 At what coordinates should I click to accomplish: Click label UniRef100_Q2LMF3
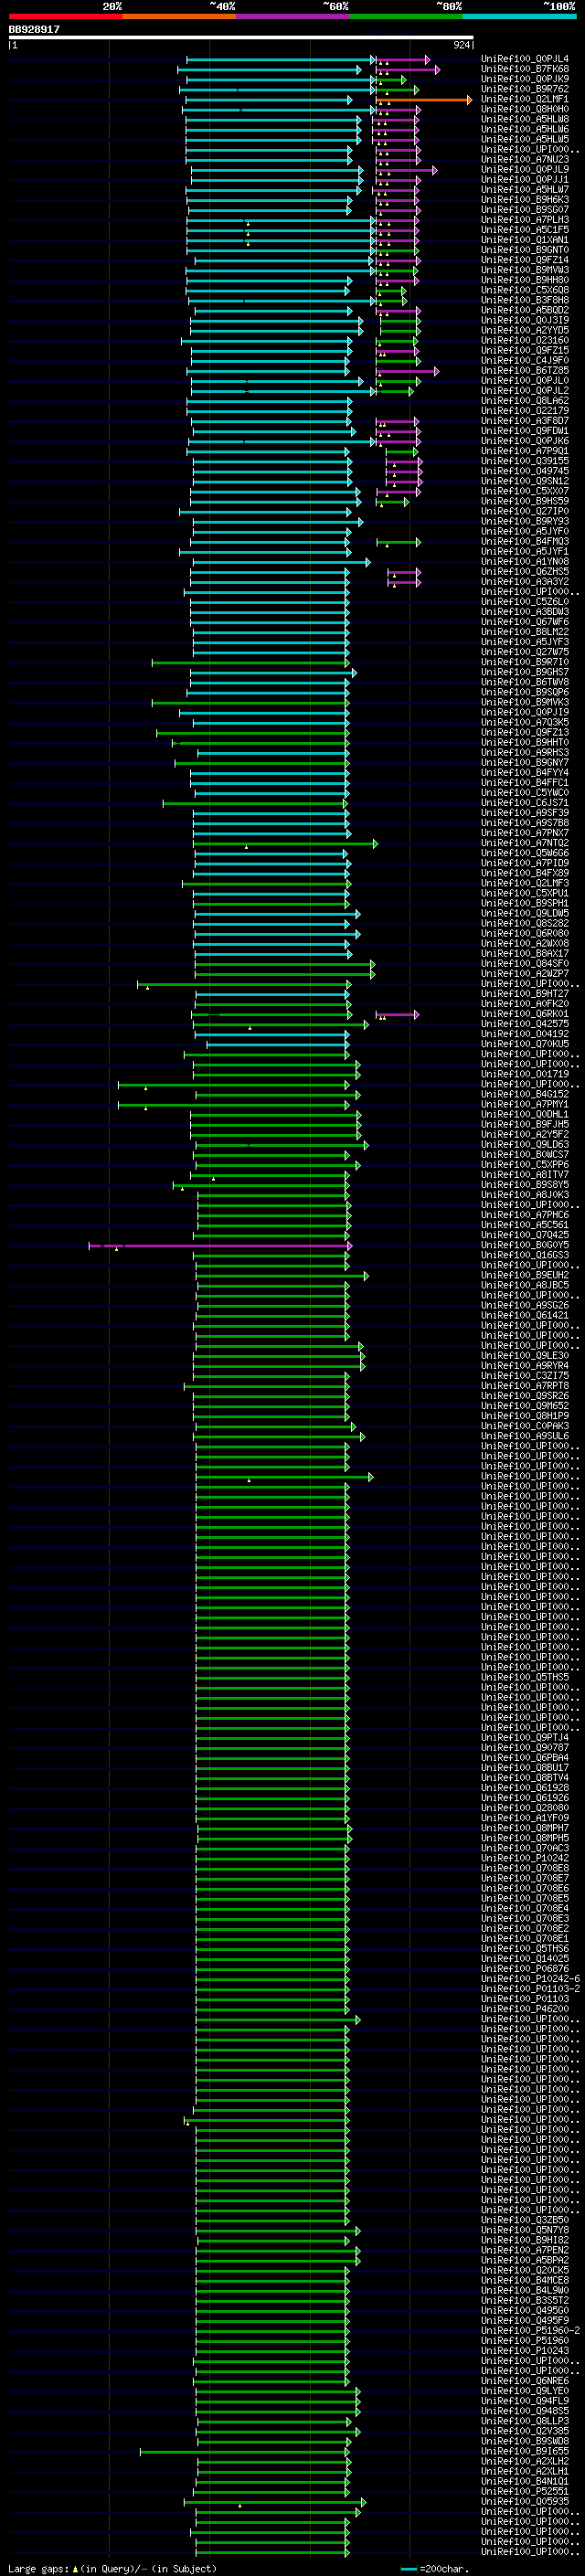point(525,884)
